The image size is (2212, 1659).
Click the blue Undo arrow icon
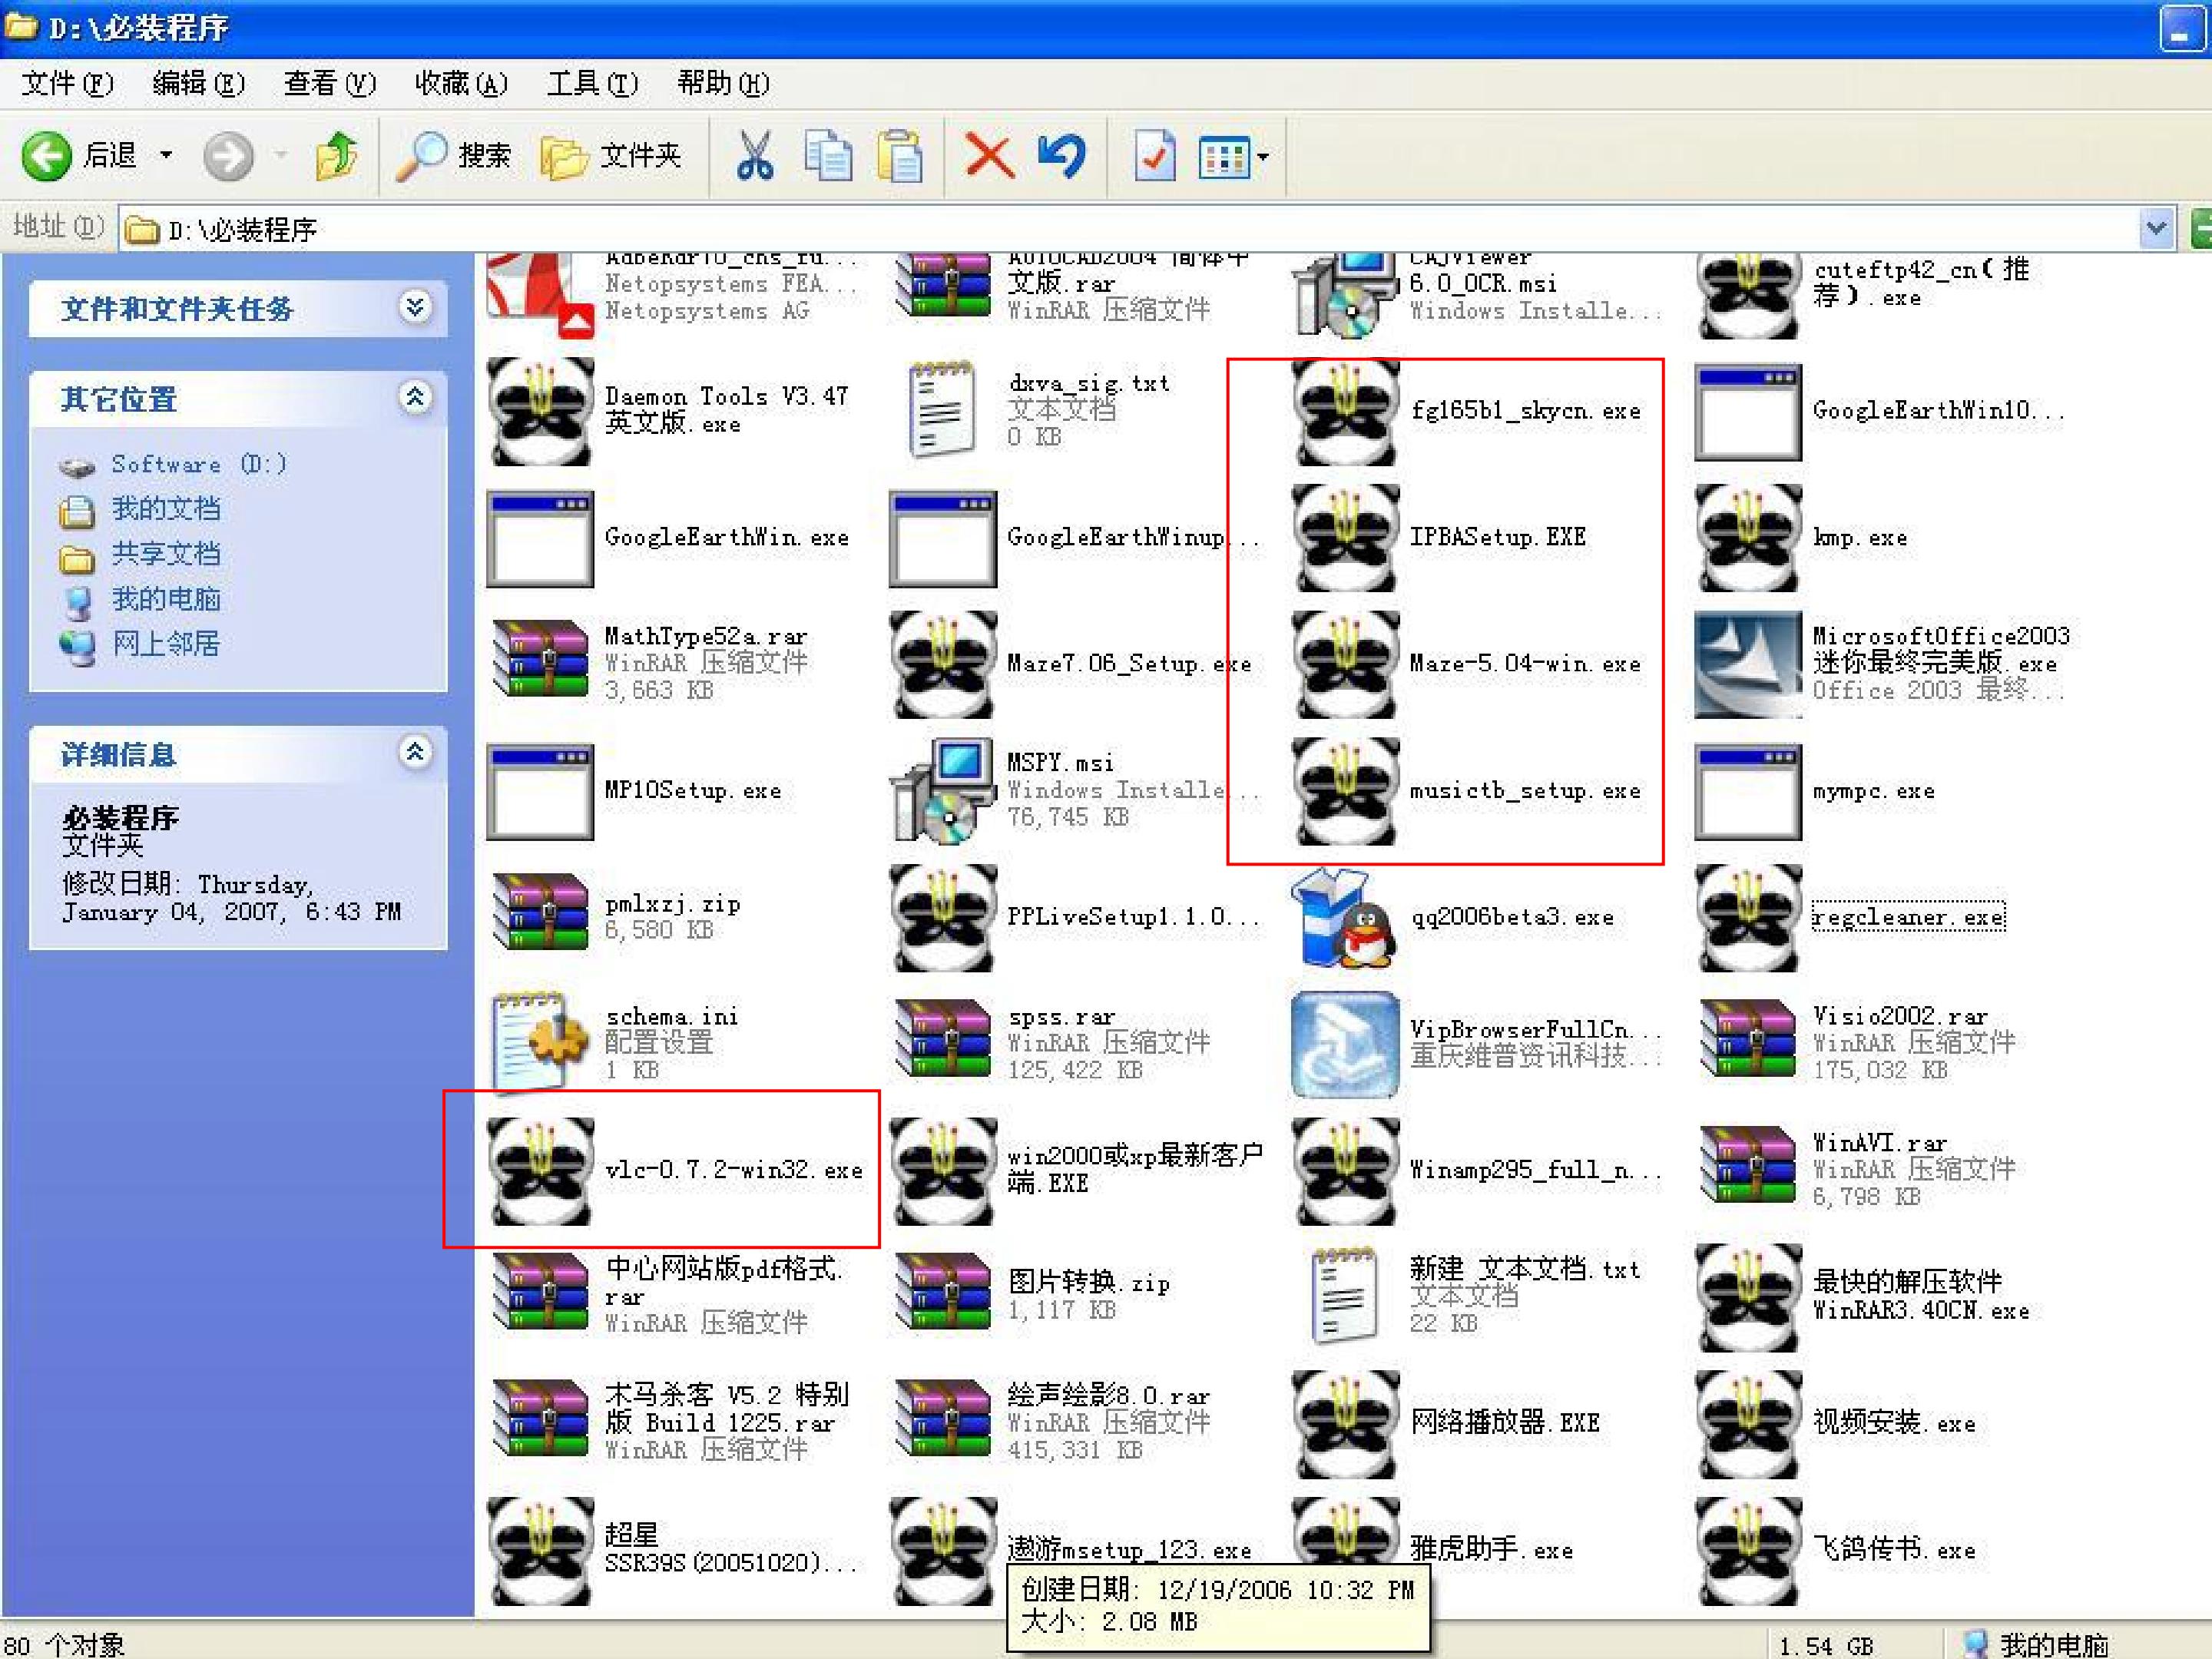point(1061,156)
